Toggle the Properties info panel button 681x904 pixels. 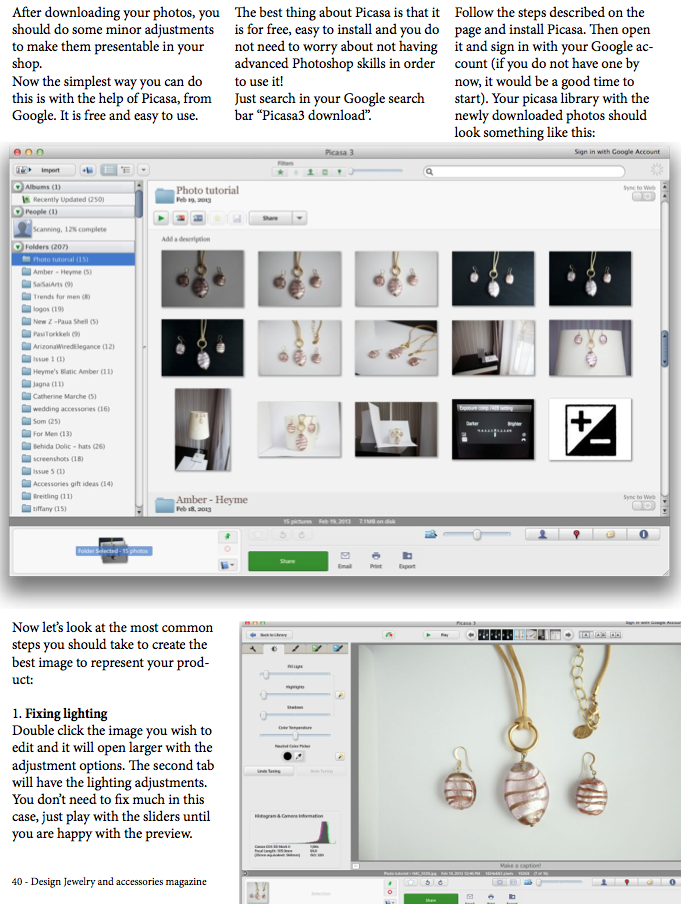[643, 534]
